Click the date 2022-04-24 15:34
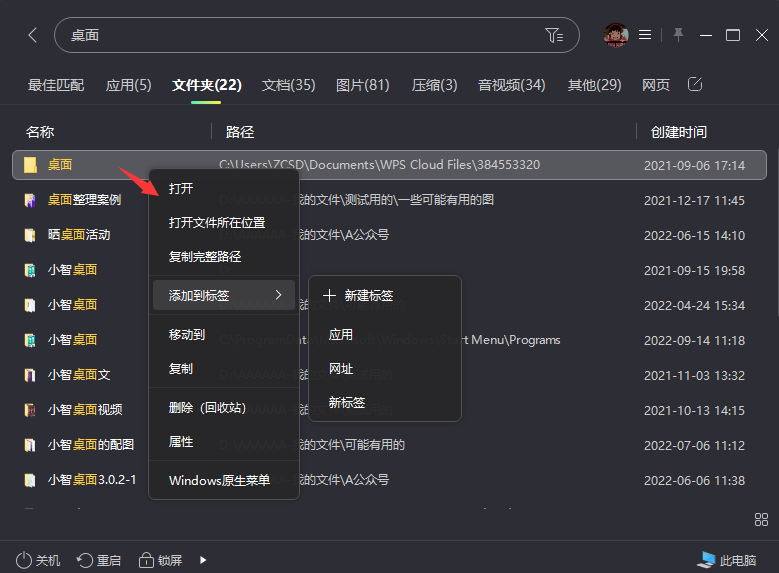Screen dimensions: 779x573 pos(694,306)
